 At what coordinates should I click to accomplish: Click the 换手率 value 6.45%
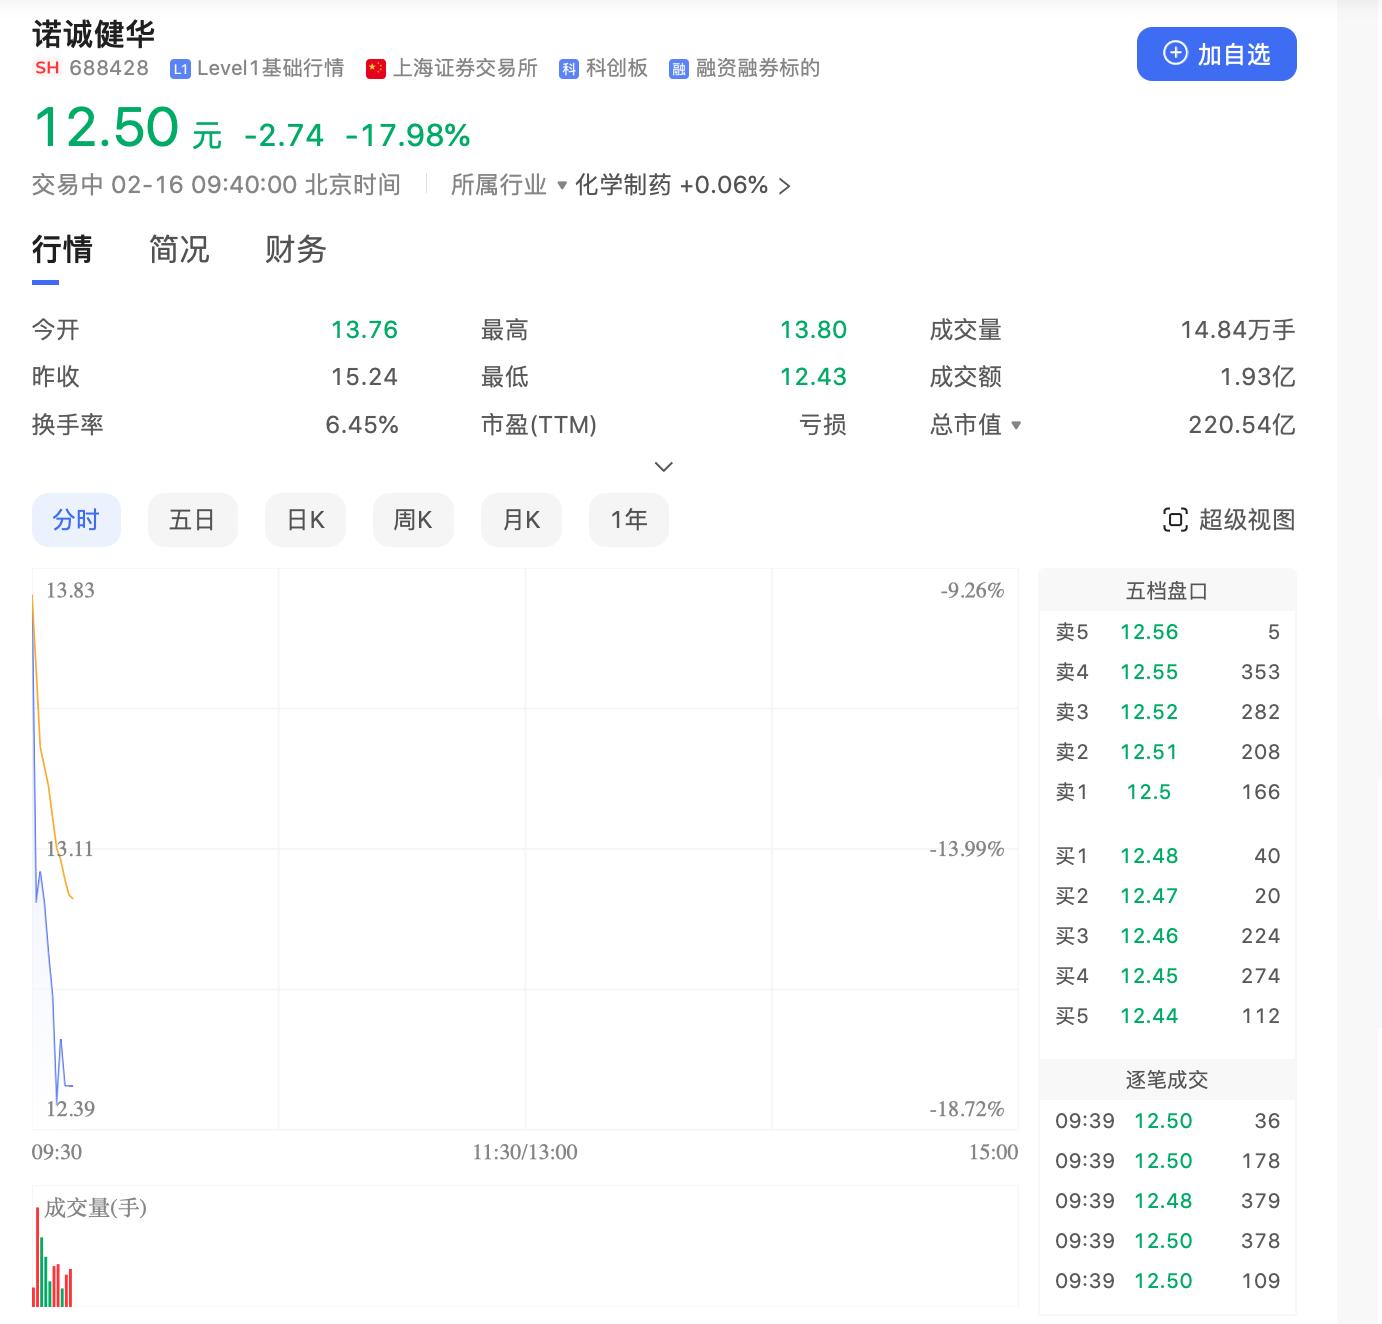362,425
